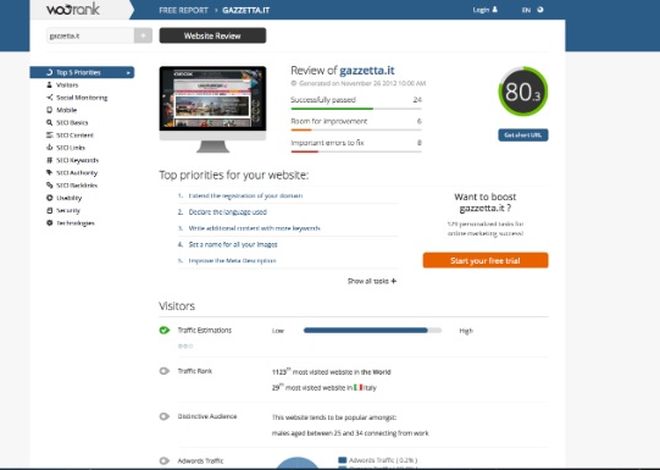This screenshot has height=470, width=660.
Task: Click the Usability sidebar icon
Action: (49, 198)
